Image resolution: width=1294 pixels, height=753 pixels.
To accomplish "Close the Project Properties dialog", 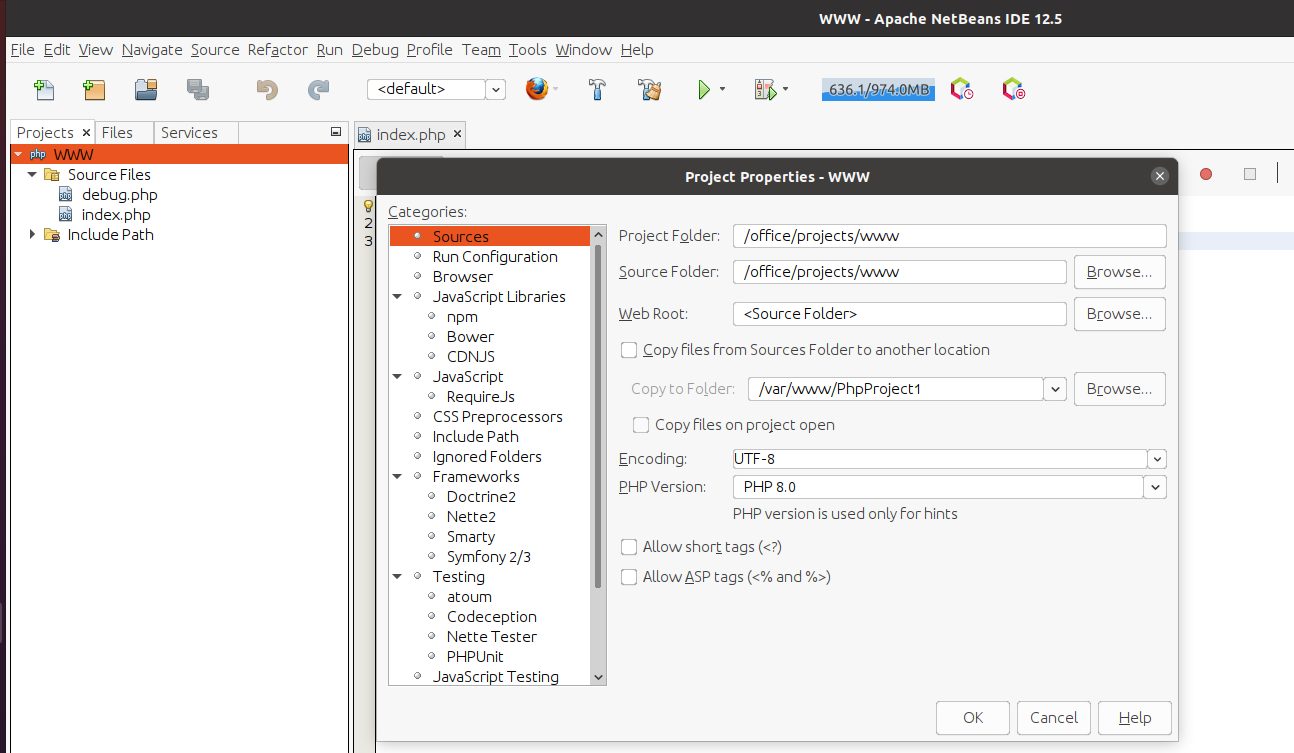I will point(1160,176).
